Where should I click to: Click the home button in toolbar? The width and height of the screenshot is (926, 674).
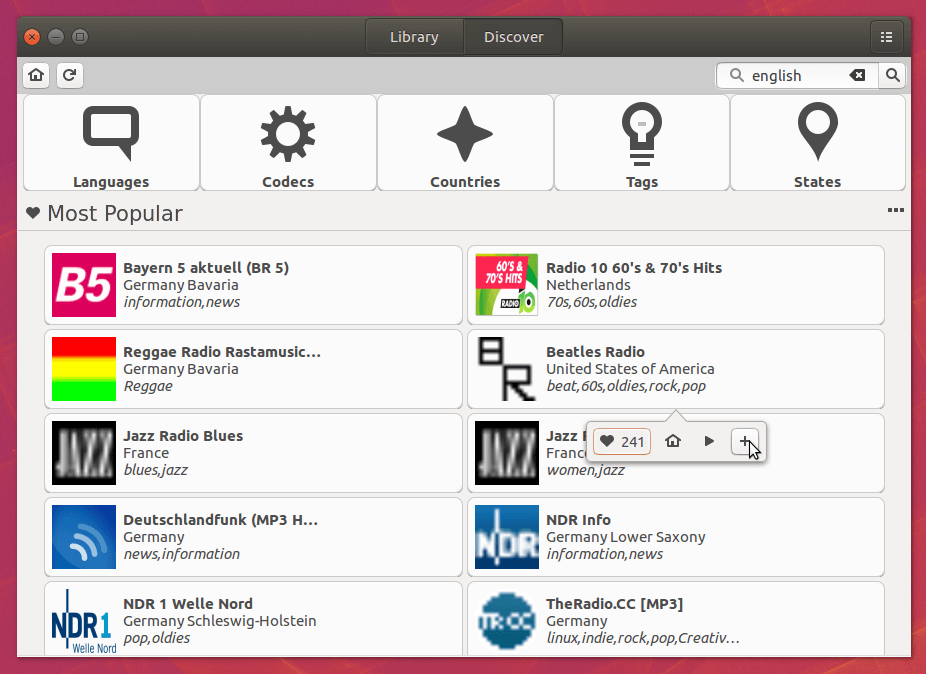click(36, 75)
